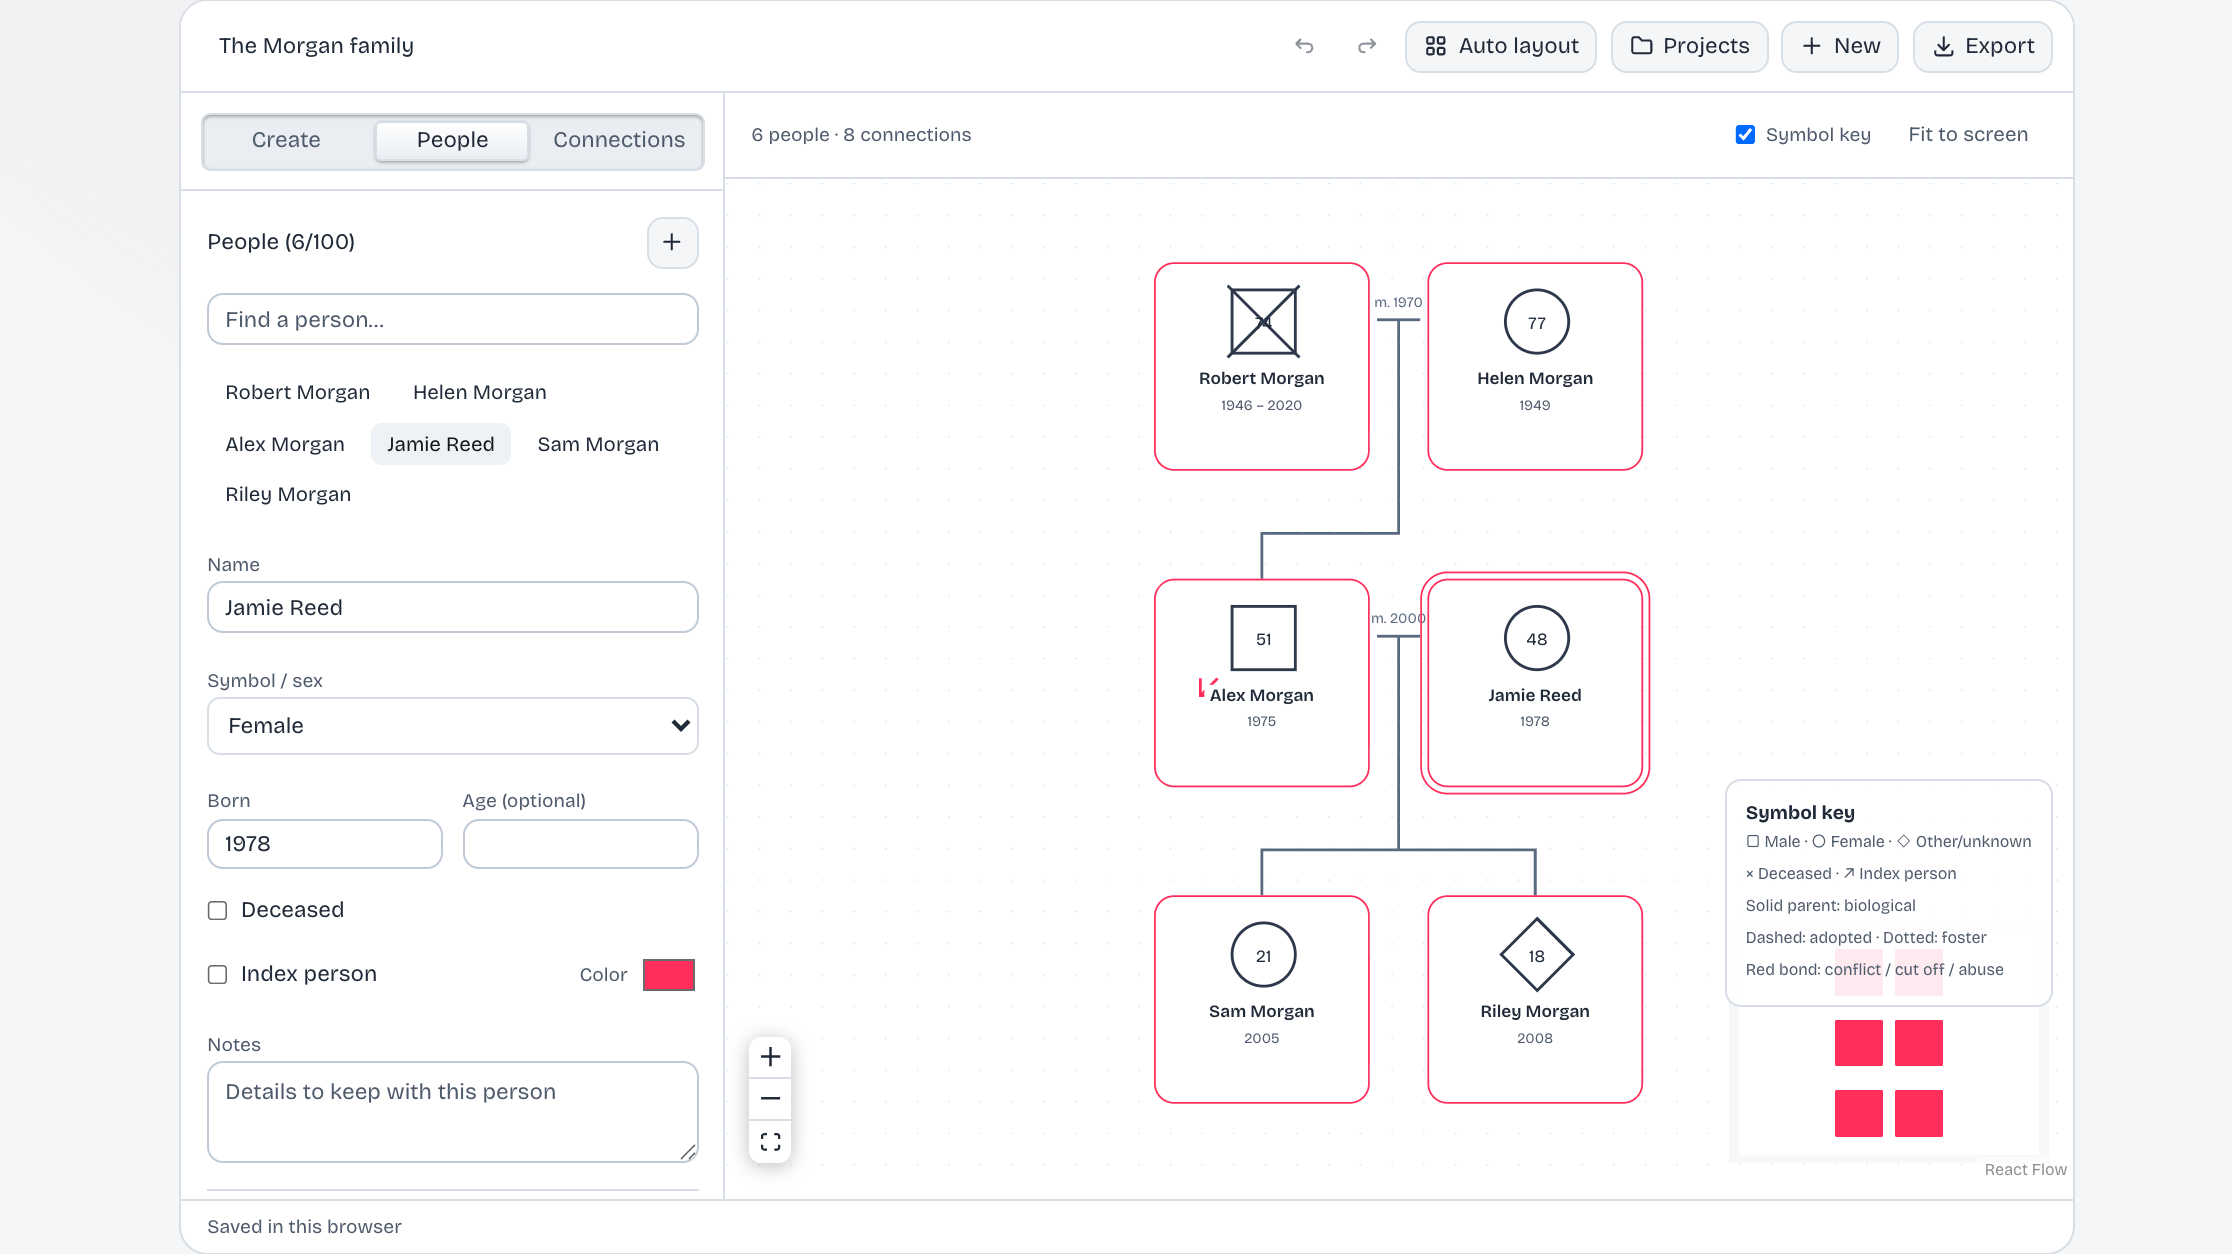
Task: Check the Deceased checkbox
Action: click(217, 911)
